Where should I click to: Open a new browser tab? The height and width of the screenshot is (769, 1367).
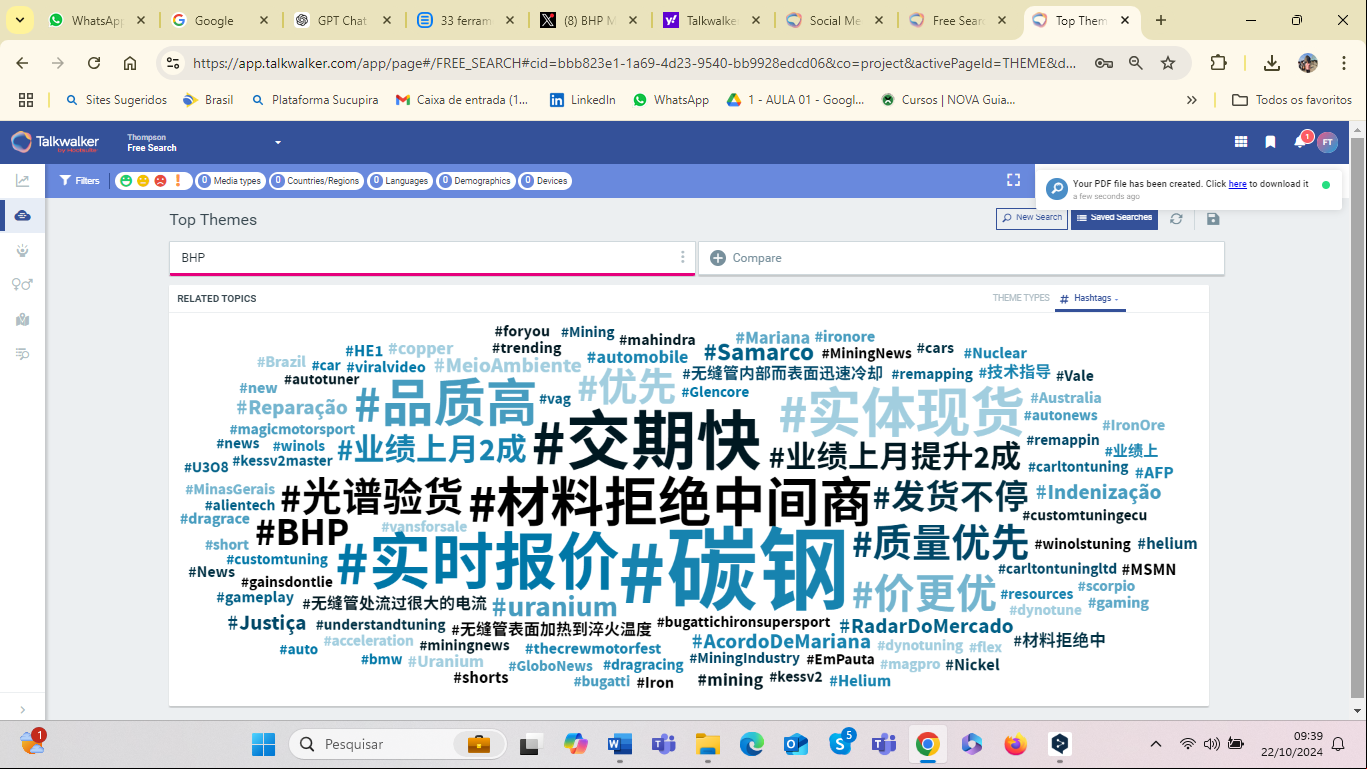[x=1161, y=20]
